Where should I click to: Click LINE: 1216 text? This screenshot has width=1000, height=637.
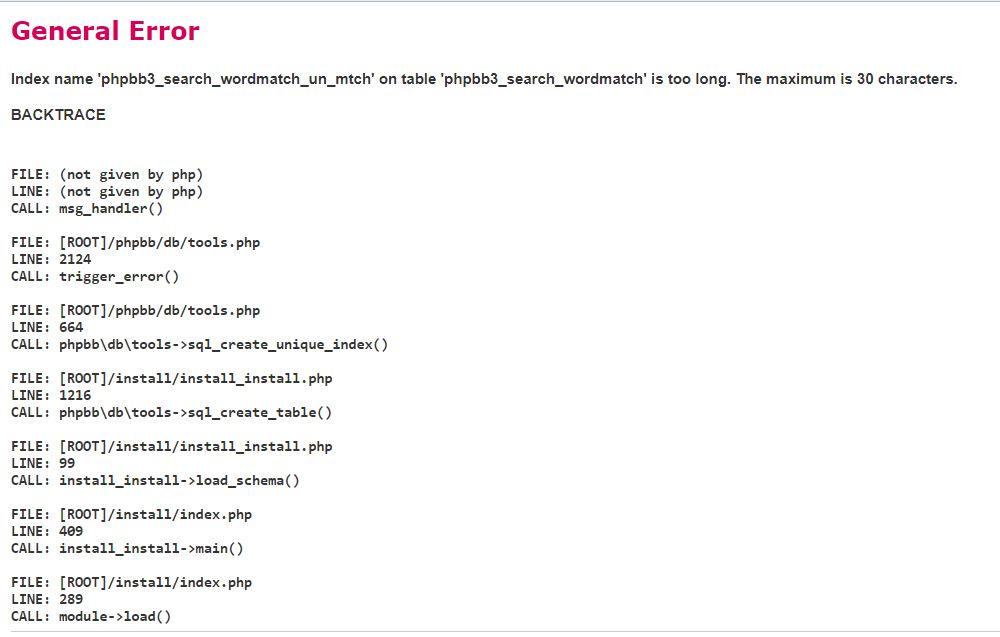(x=51, y=395)
